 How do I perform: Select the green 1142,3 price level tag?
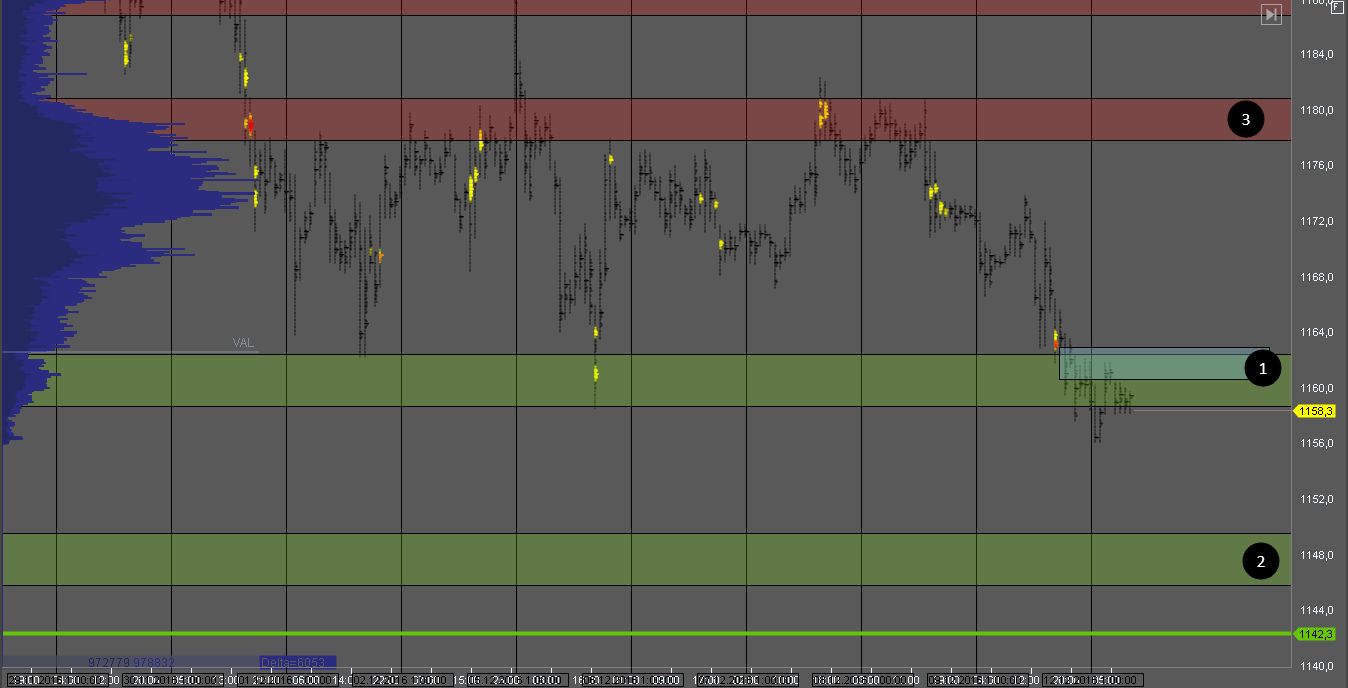click(x=1315, y=634)
